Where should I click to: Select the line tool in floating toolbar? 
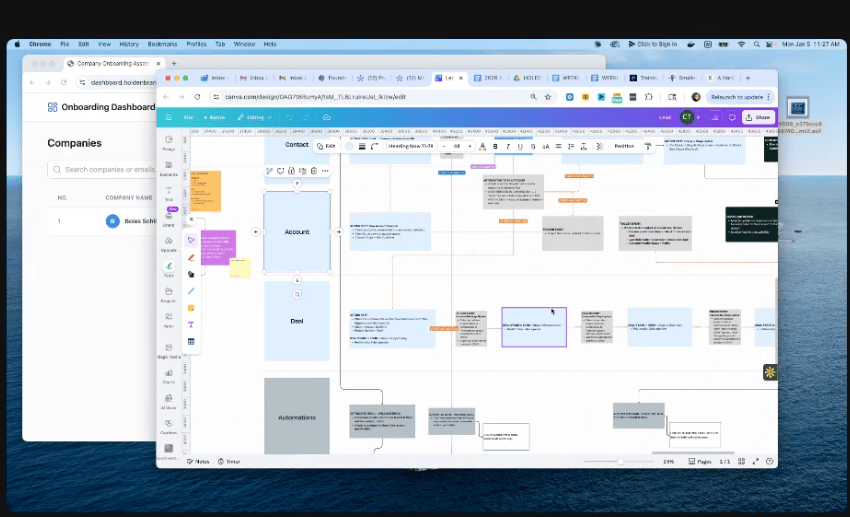191,291
